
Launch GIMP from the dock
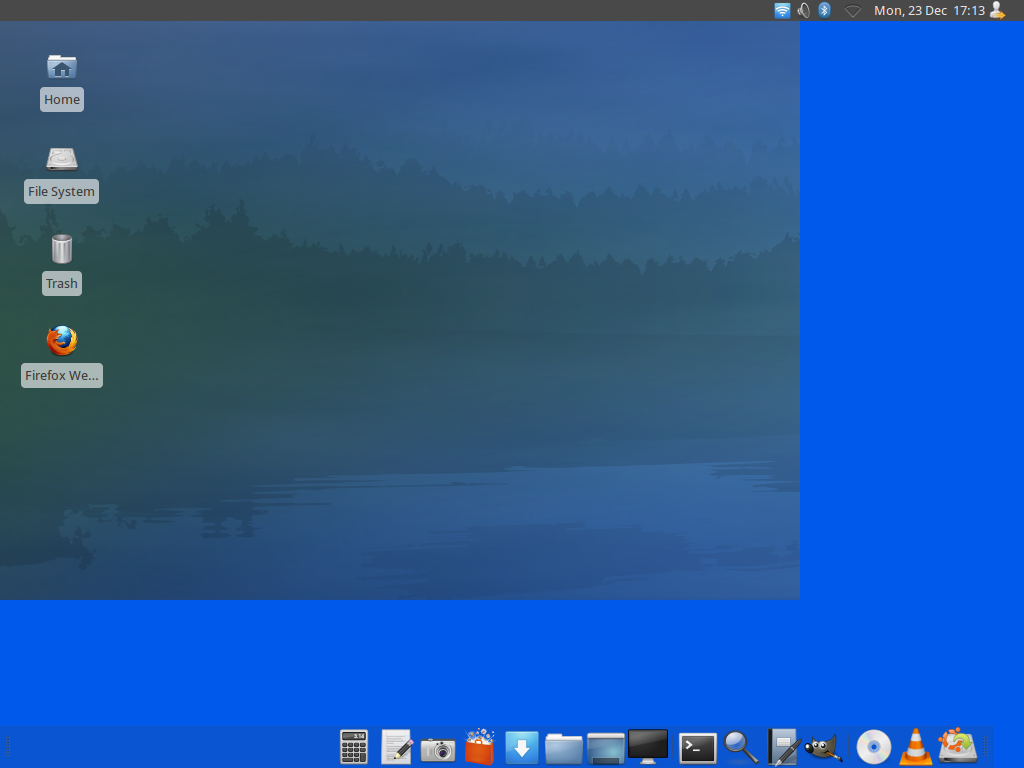tap(823, 748)
